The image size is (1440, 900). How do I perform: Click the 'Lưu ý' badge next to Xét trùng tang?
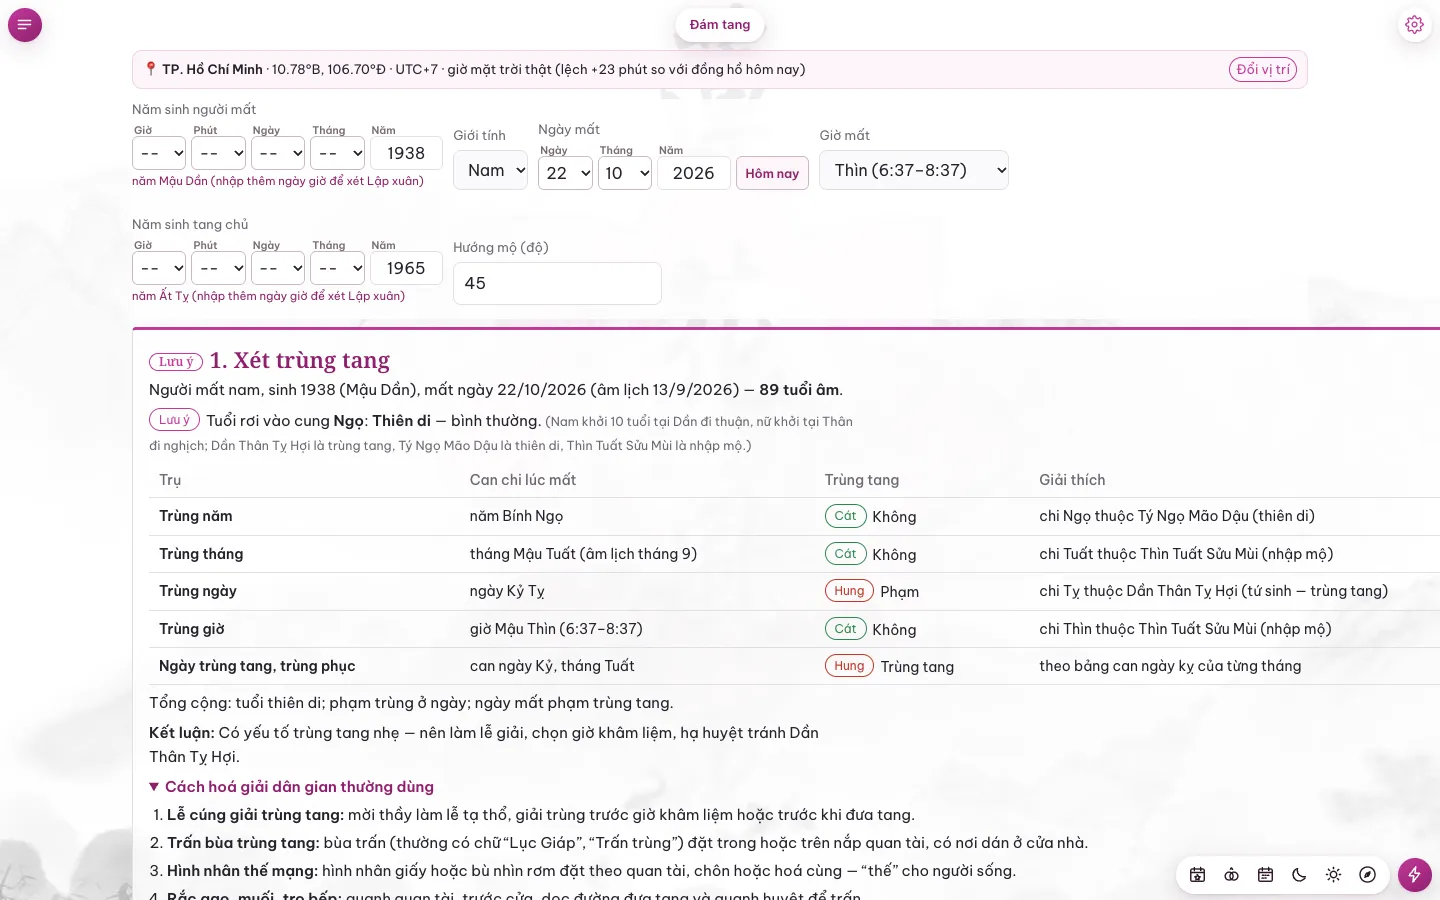(176, 362)
